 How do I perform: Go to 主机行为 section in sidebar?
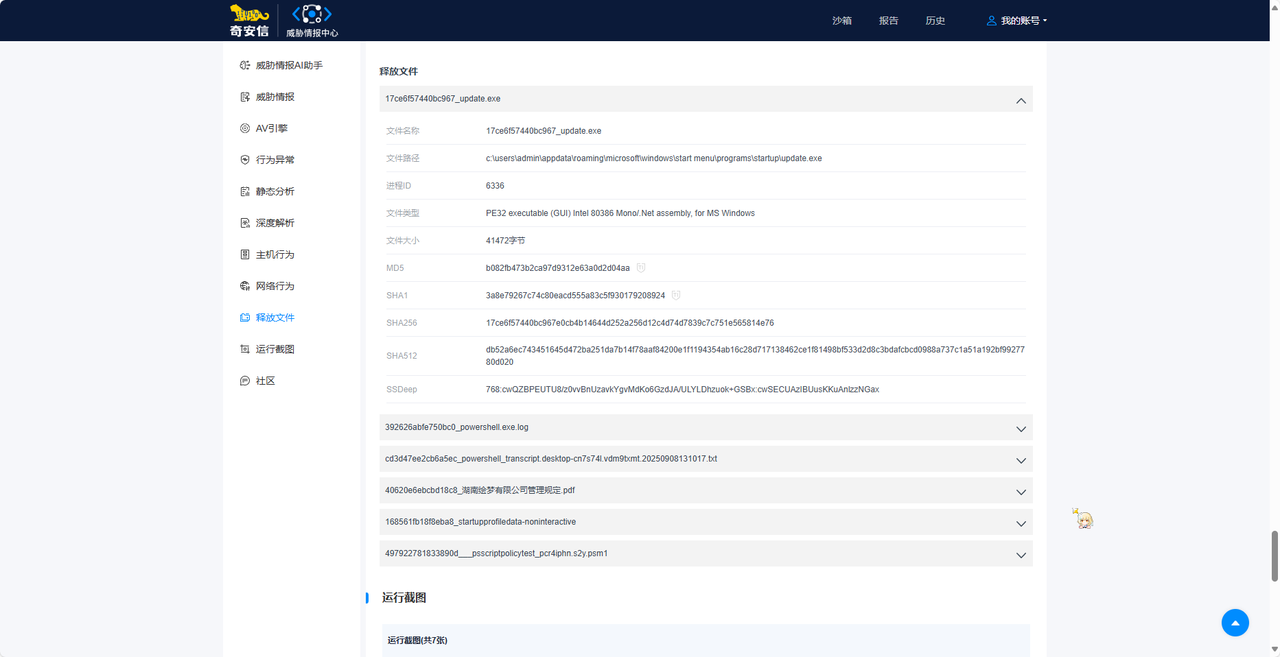[275, 255]
